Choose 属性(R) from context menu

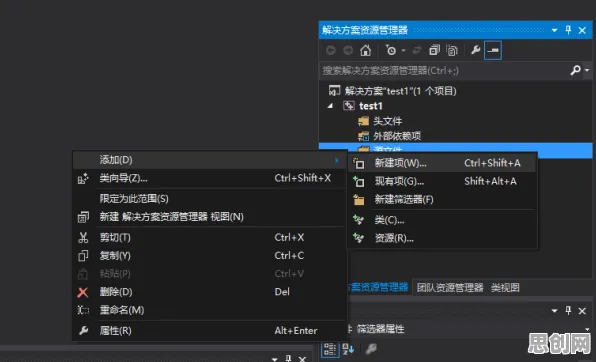point(209,330)
